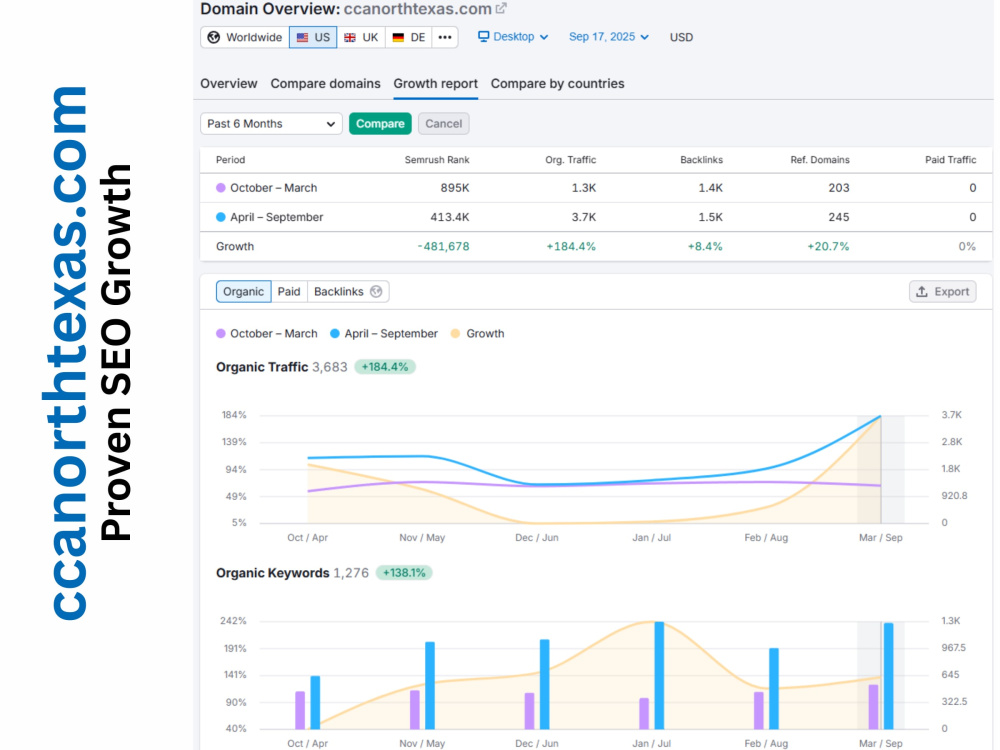
Task: Click the globe icon next to Backlinks
Action: click(x=376, y=291)
